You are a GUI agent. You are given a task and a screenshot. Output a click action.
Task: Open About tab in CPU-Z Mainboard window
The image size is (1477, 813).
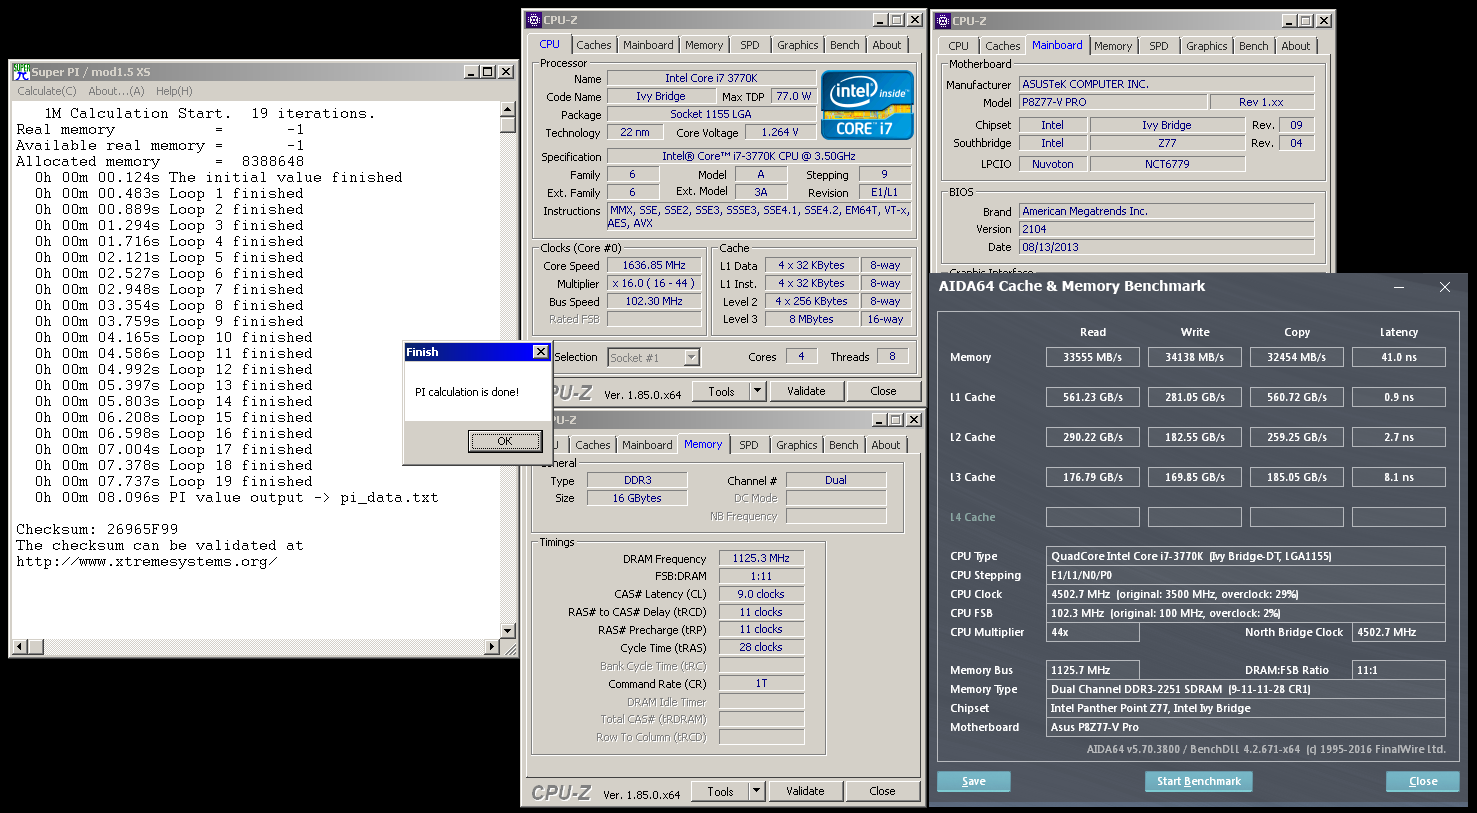pyautogui.click(x=1296, y=46)
